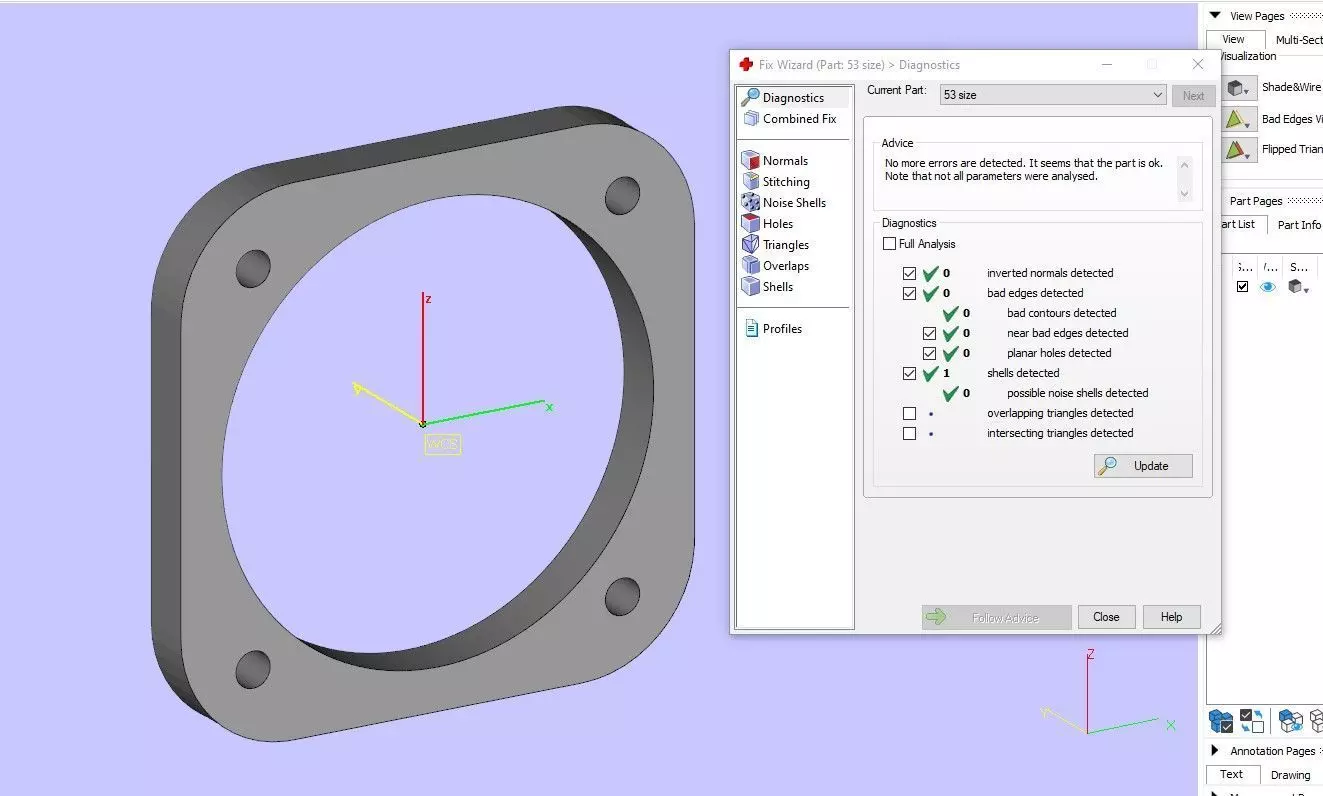This screenshot has width=1323, height=796.
Task: Enable intersecting triangles detected checkbox
Action: pos(909,433)
